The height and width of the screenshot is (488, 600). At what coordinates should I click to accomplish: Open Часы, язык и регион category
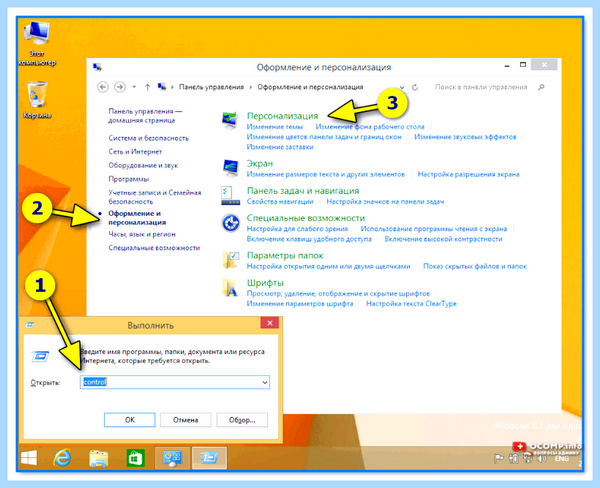142,234
